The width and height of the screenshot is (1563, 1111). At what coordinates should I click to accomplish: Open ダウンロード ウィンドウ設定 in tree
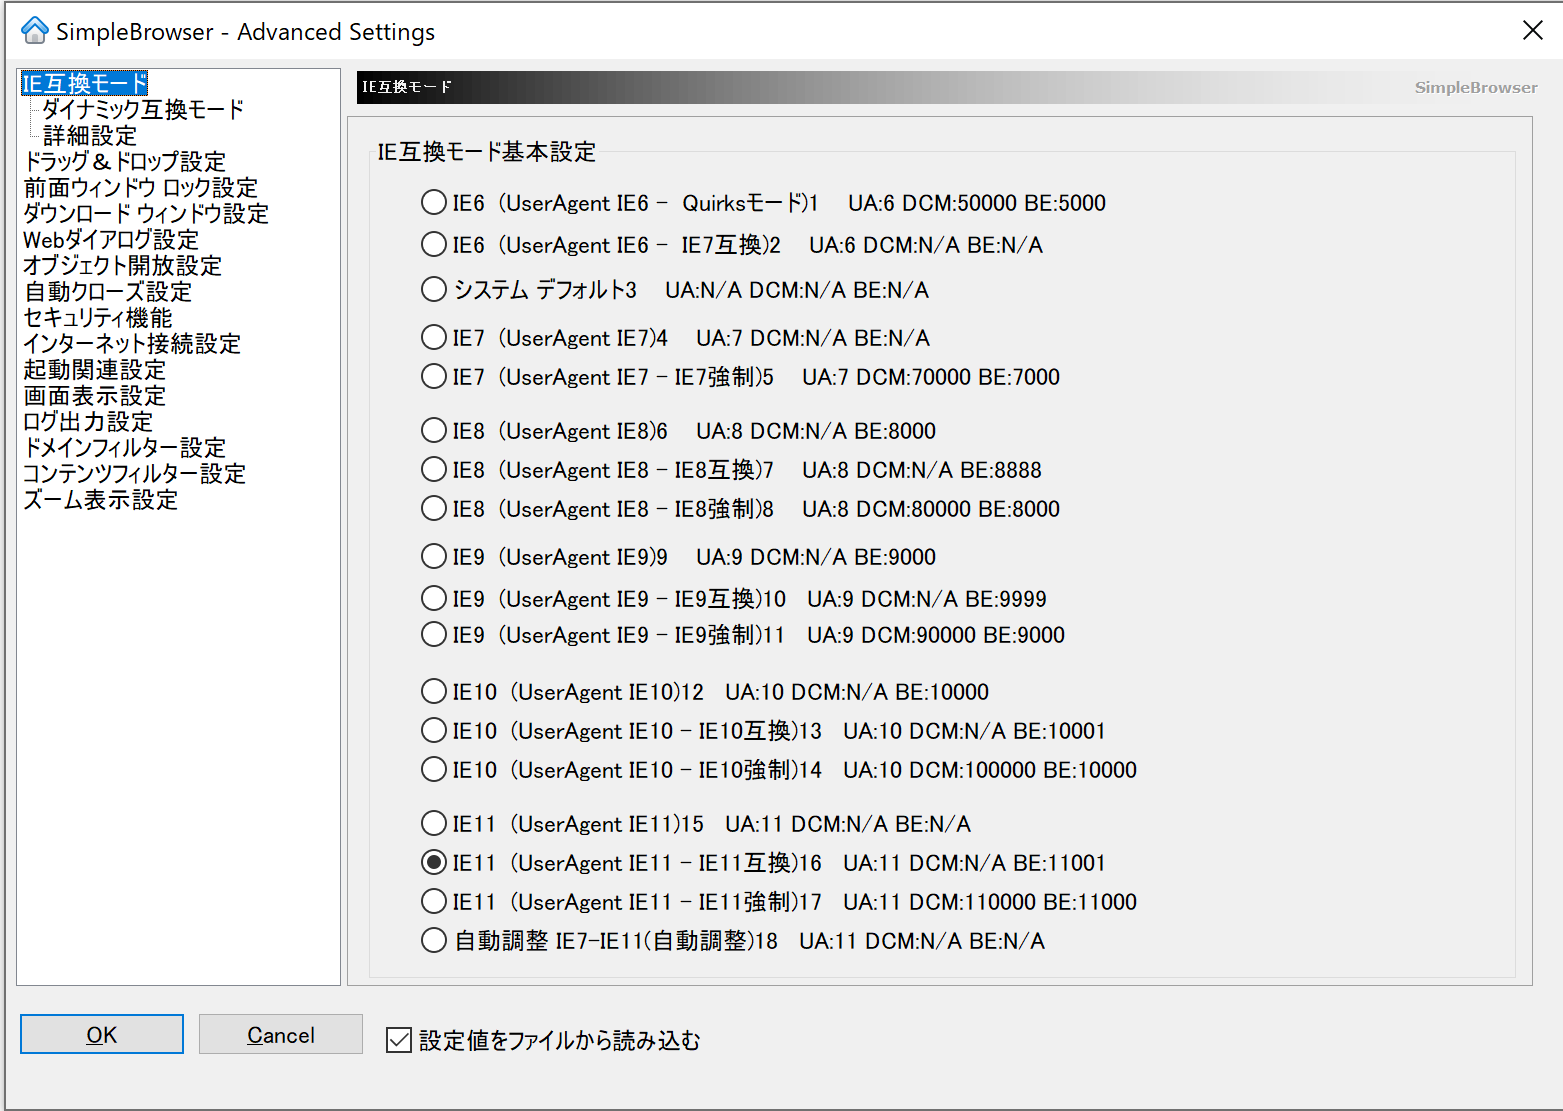[146, 214]
